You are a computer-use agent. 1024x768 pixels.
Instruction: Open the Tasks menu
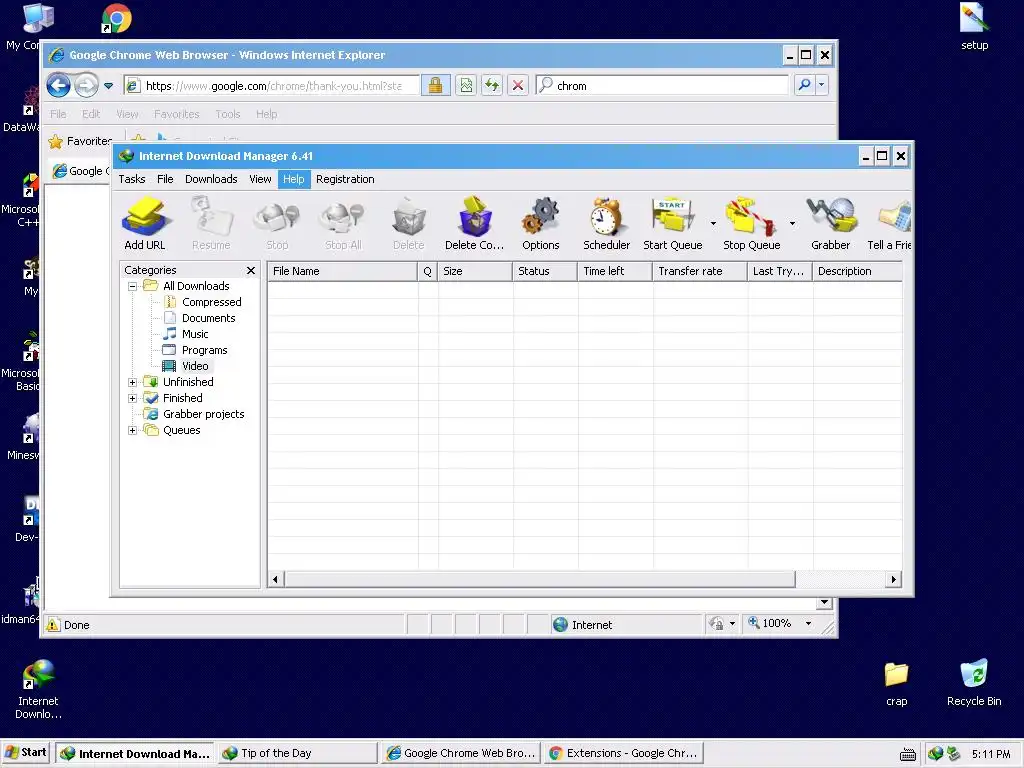[x=132, y=179]
